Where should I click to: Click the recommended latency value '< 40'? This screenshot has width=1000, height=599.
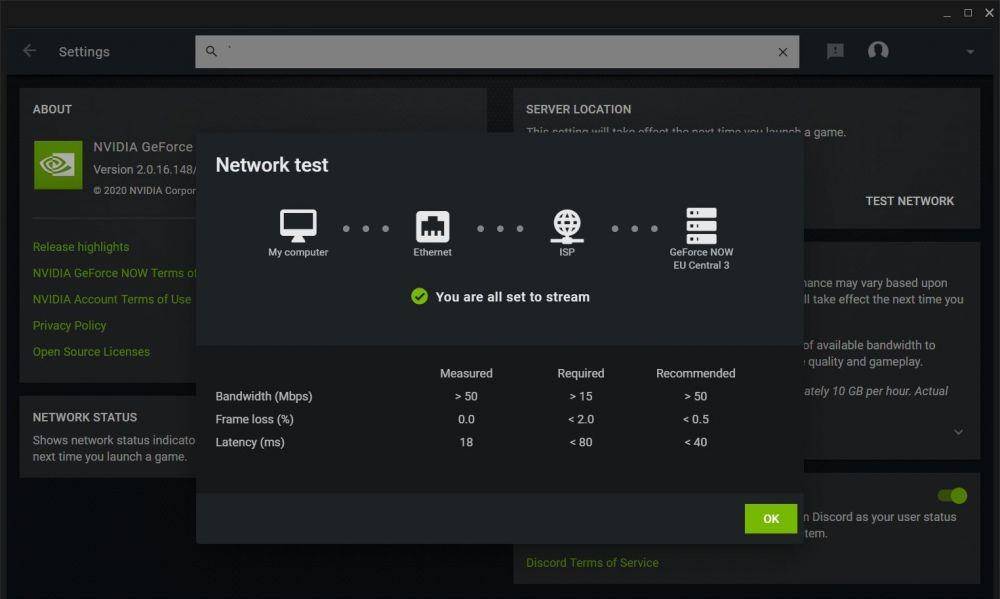point(695,442)
